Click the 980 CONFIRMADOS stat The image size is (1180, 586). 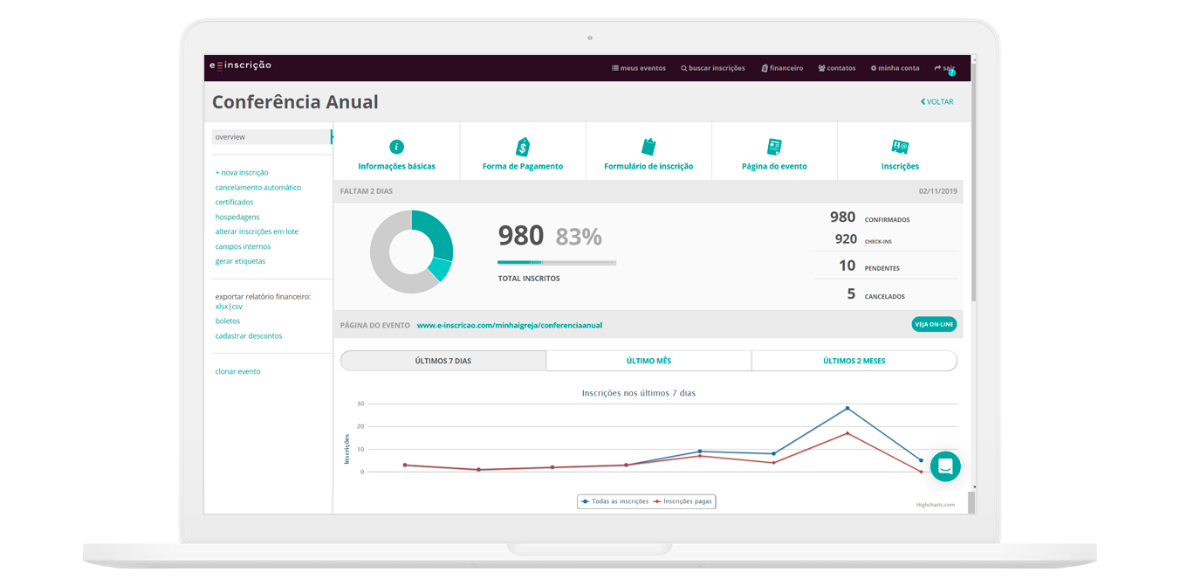tap(870, 217)
